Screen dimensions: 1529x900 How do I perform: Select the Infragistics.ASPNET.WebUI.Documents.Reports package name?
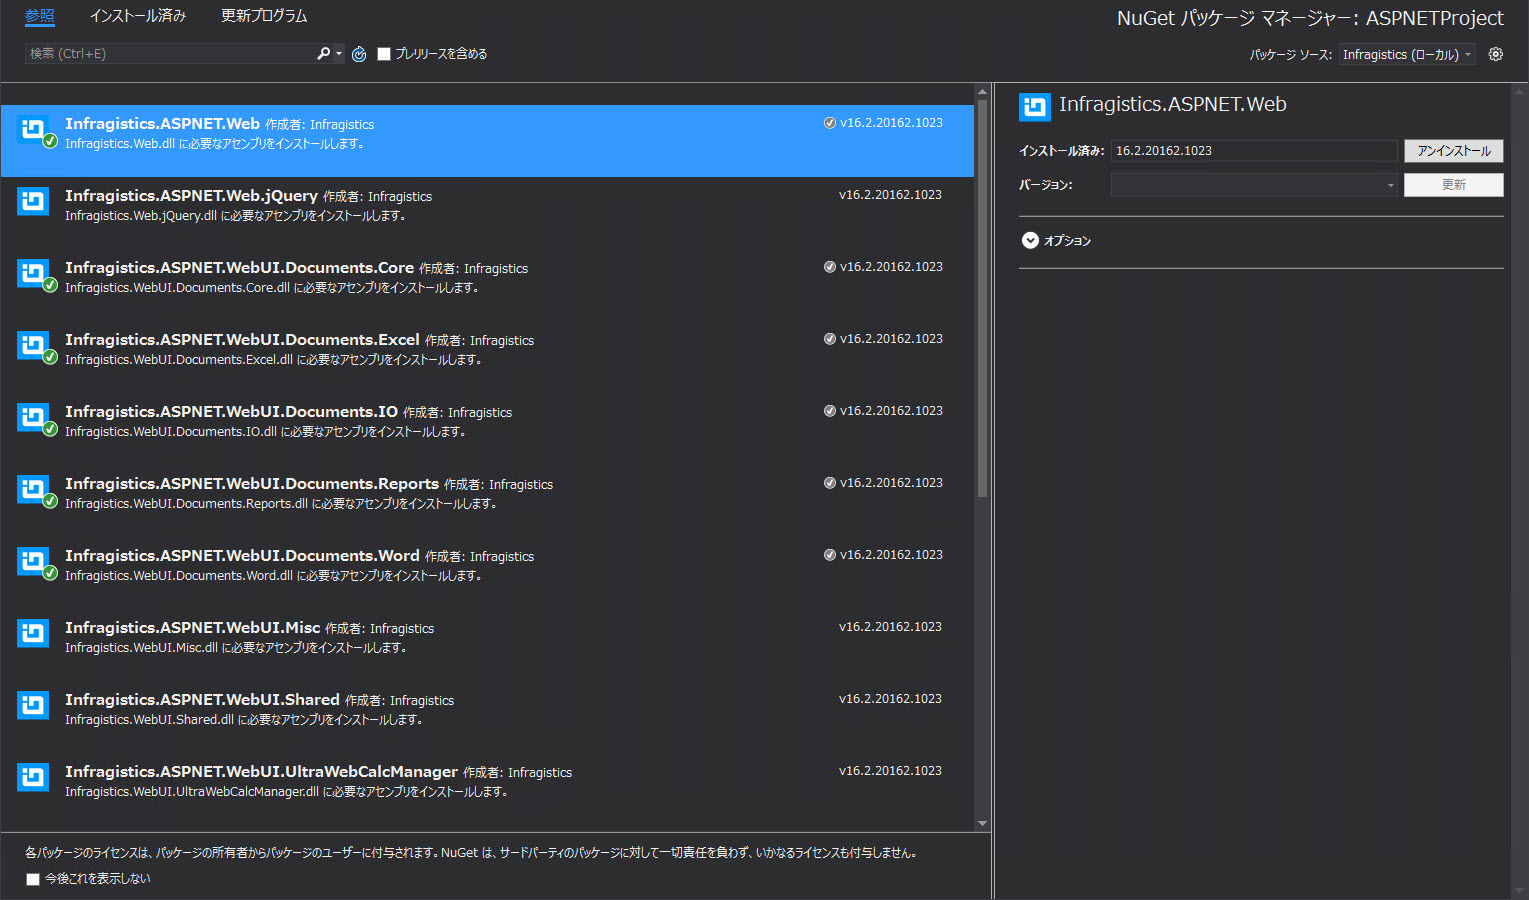pos(252,483)
